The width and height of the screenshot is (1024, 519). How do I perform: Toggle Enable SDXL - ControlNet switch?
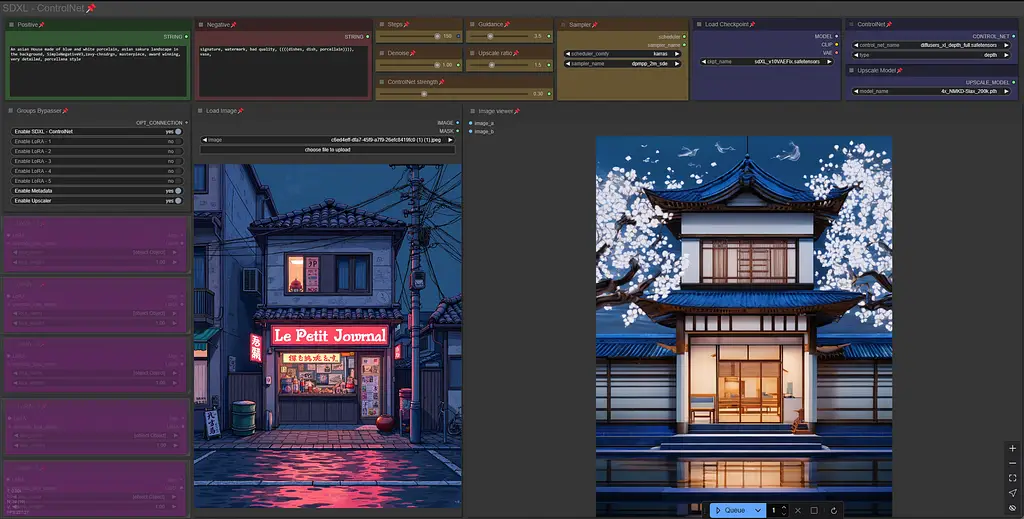pos(177,131)
